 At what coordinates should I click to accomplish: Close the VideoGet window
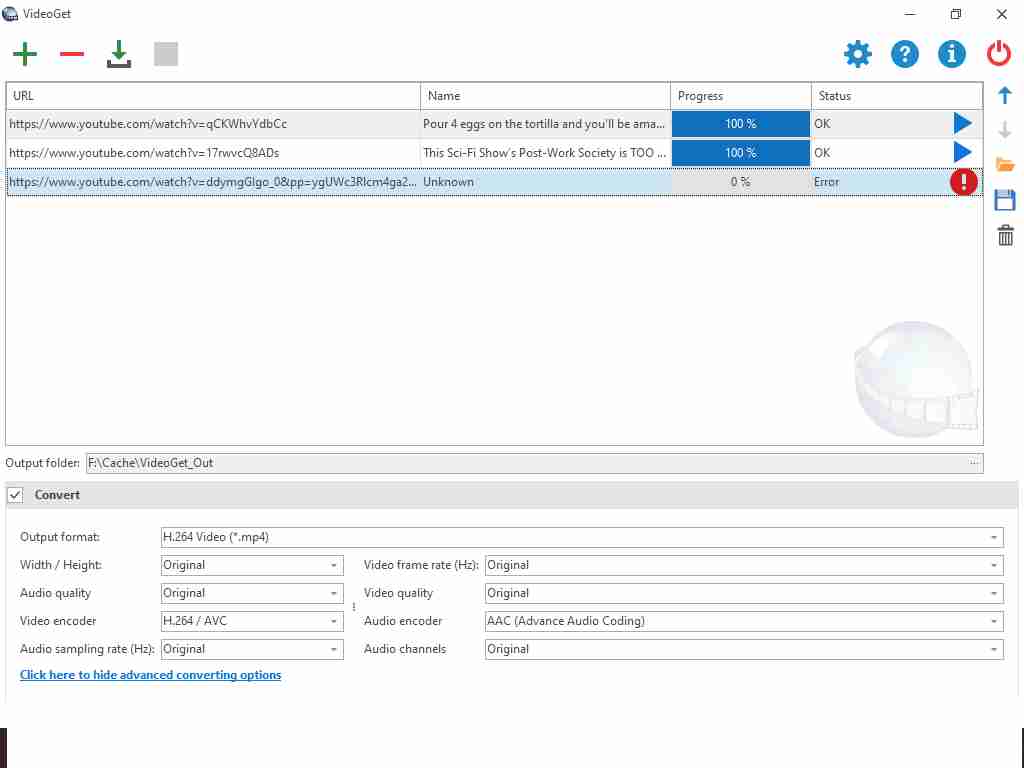click(x=1001, y=14)
